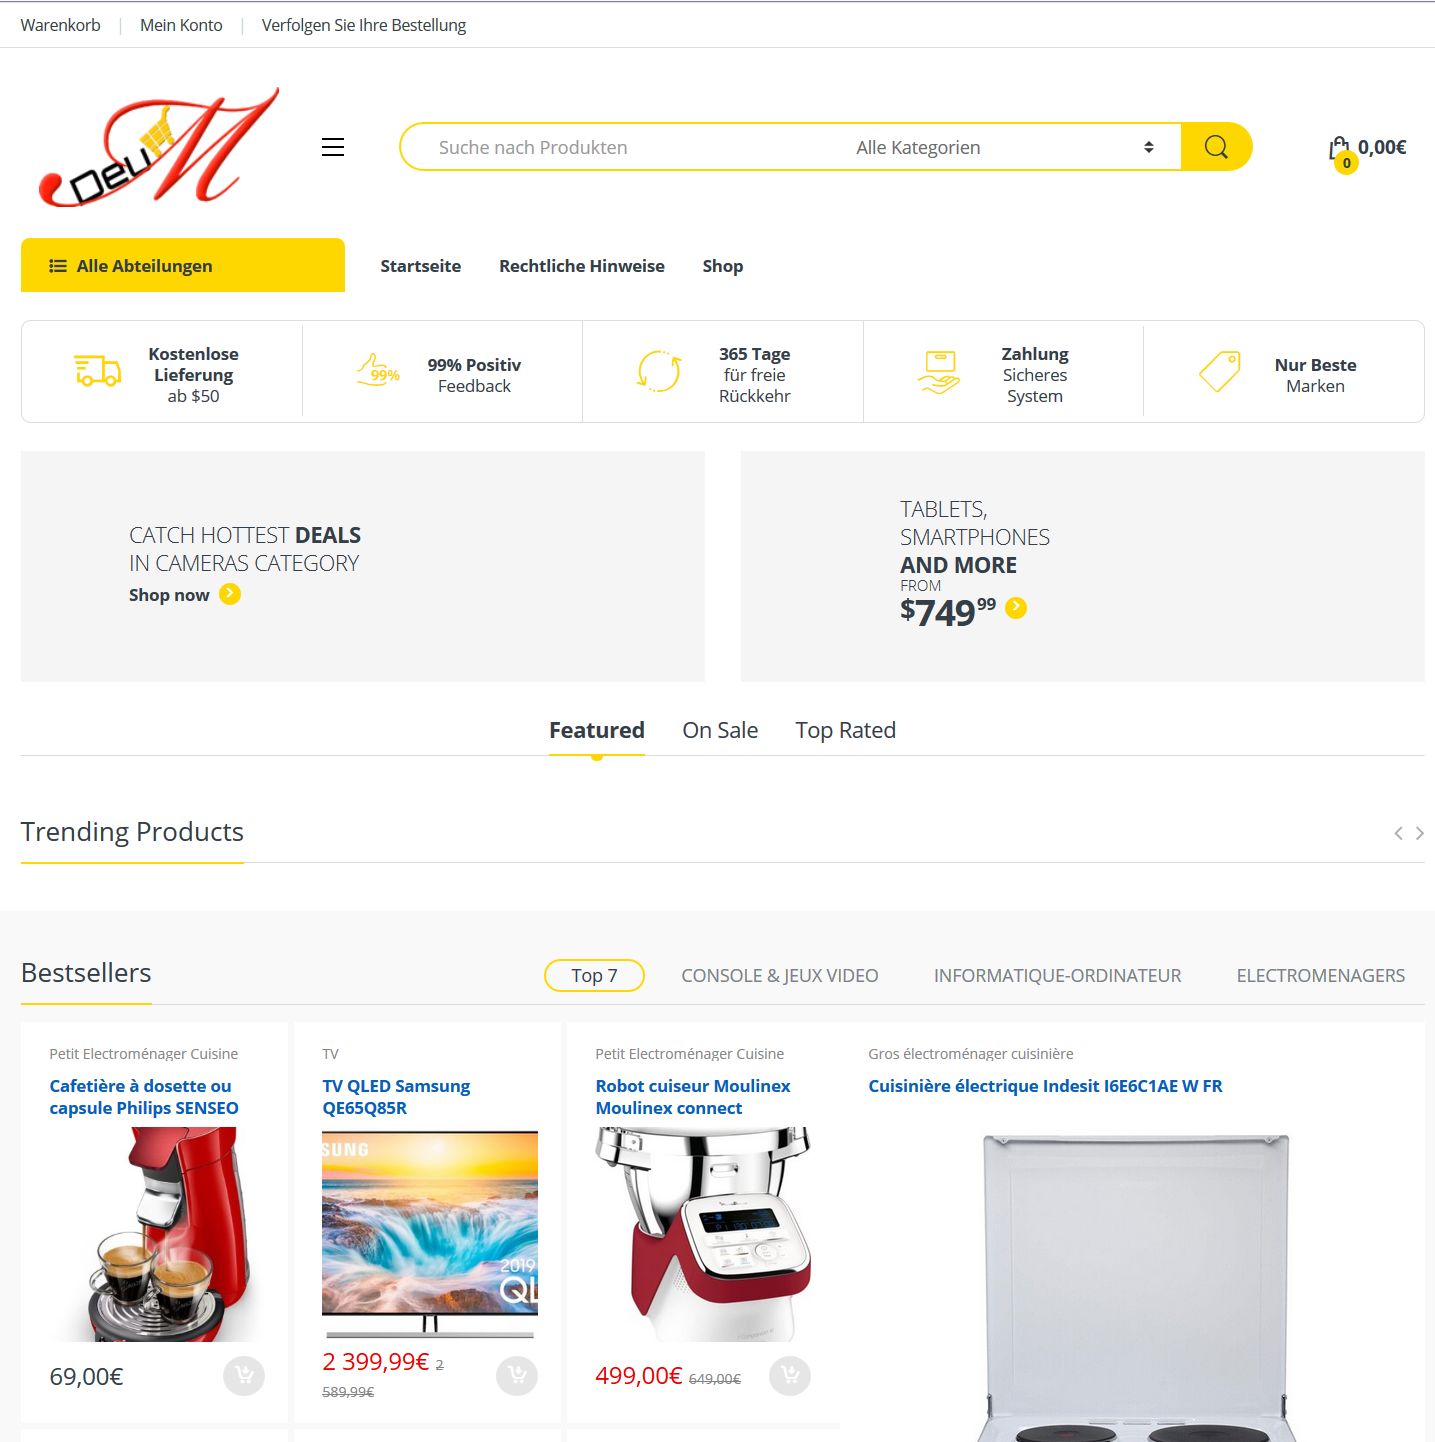
Task: Open the shopping bag cart icon
Action: coord(1340,151)
